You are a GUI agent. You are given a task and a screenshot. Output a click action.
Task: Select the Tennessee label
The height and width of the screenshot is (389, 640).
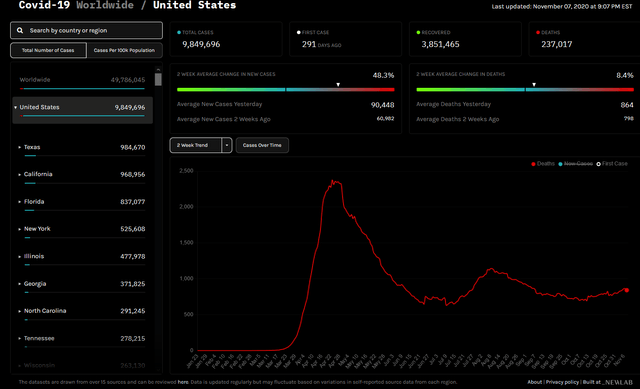point(39,338)
